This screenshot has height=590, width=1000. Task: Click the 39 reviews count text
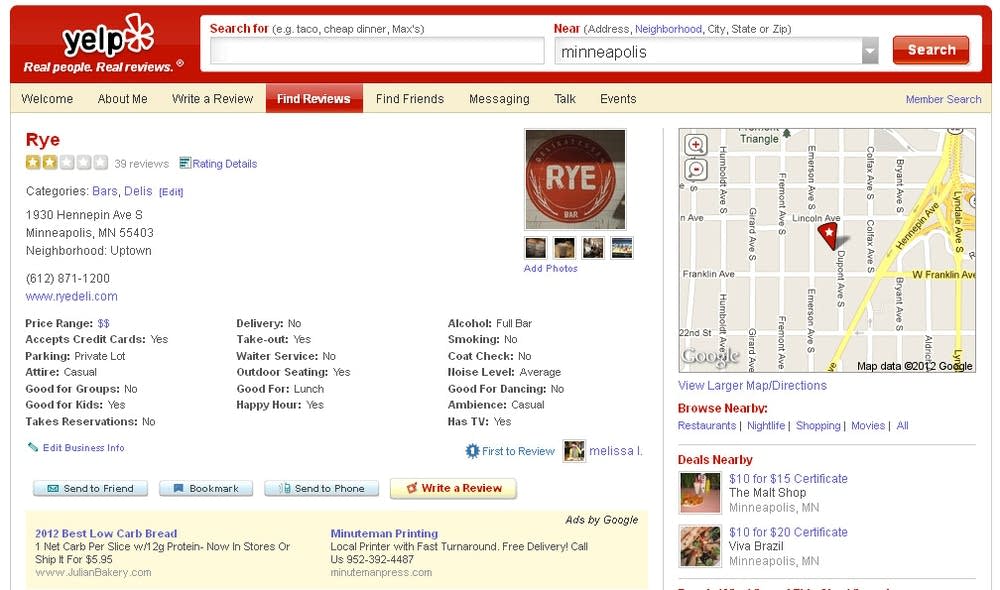[142, 164]
